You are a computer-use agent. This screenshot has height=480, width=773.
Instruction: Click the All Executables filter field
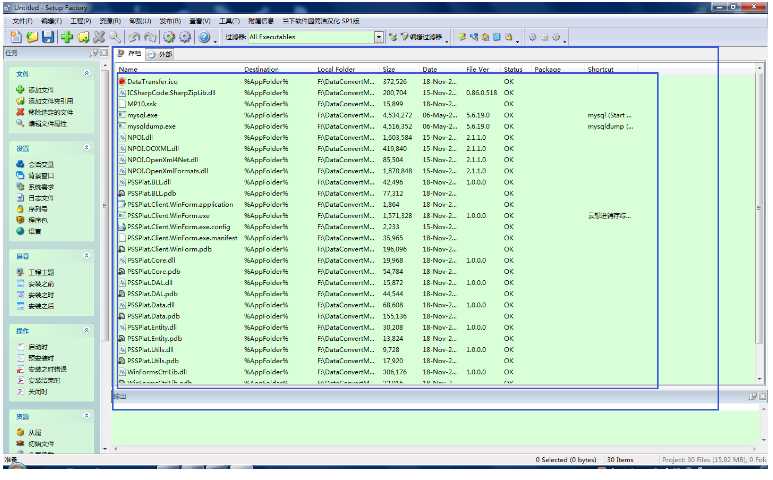pos(311,37)
